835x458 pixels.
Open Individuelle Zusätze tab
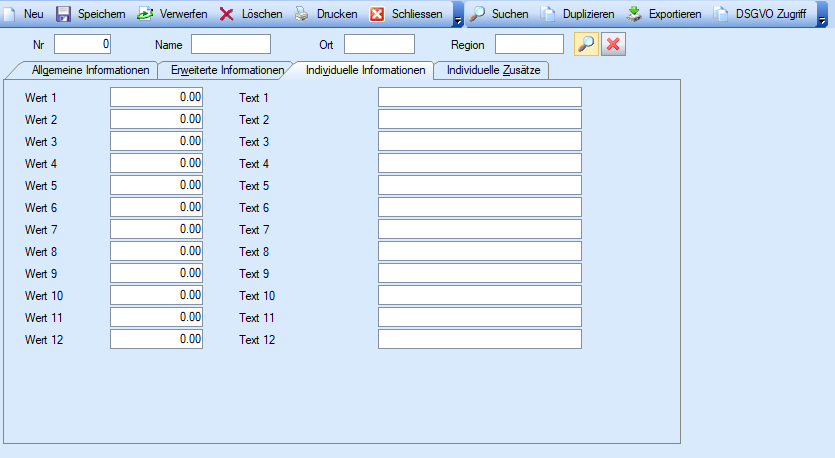coord(493,70)
